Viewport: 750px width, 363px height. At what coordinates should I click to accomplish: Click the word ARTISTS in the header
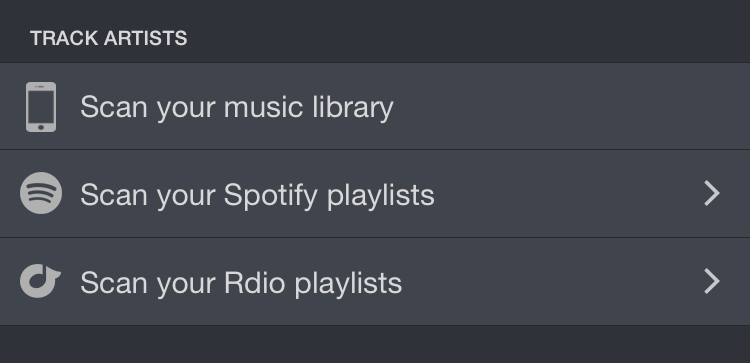(x=145, y=38)
